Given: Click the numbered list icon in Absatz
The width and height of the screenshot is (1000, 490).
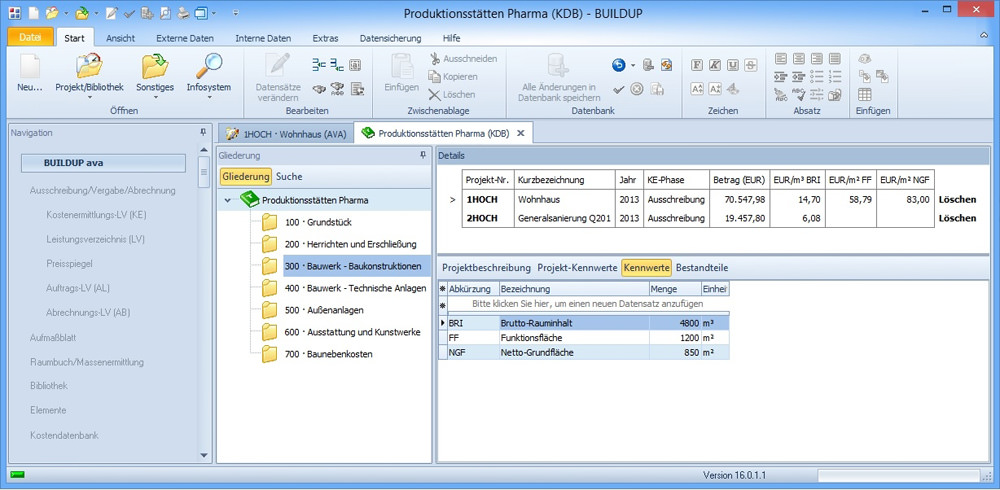Looking at the screenshot, I should tap(835, 77).
